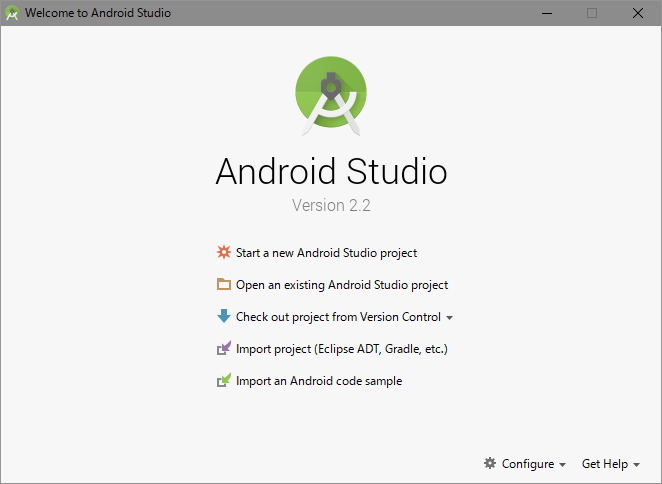Click the orange starburst new project icon
The height and width of the screenshot is (484, 662).
pos(224,252)
